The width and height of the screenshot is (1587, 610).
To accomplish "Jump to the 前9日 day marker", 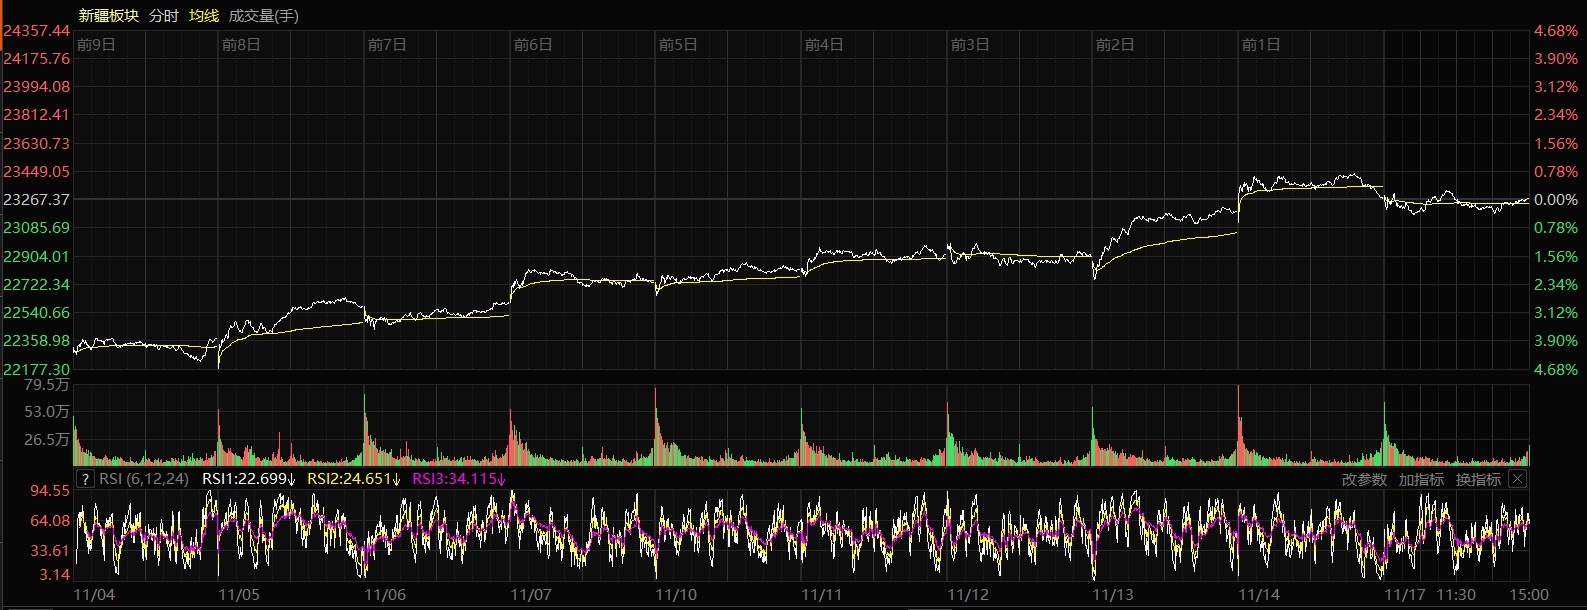I will click(x=96, y=45).
